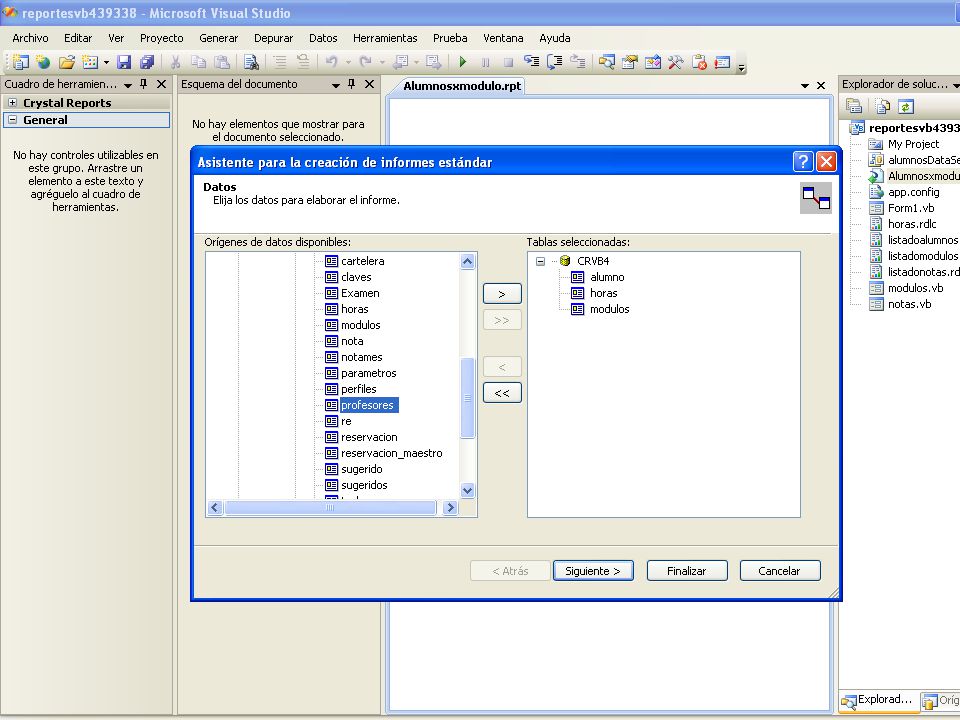Click the vertical scrollbar down arrow in sources list
This screenshot has height=720, width=960.
(468, 490)
